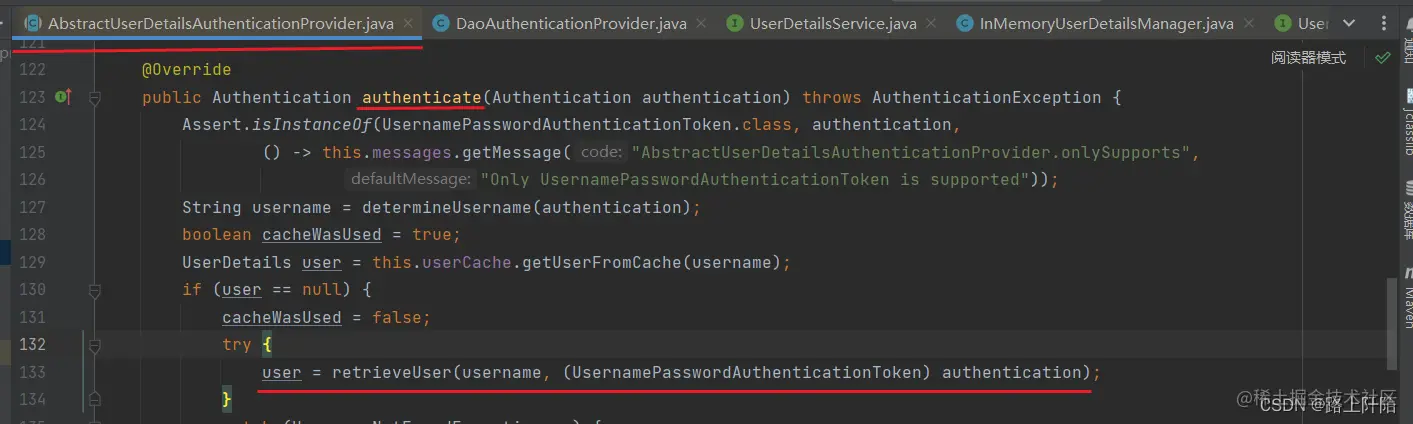
Task: Click the abstract class icon on first tab
Action: 33,23
